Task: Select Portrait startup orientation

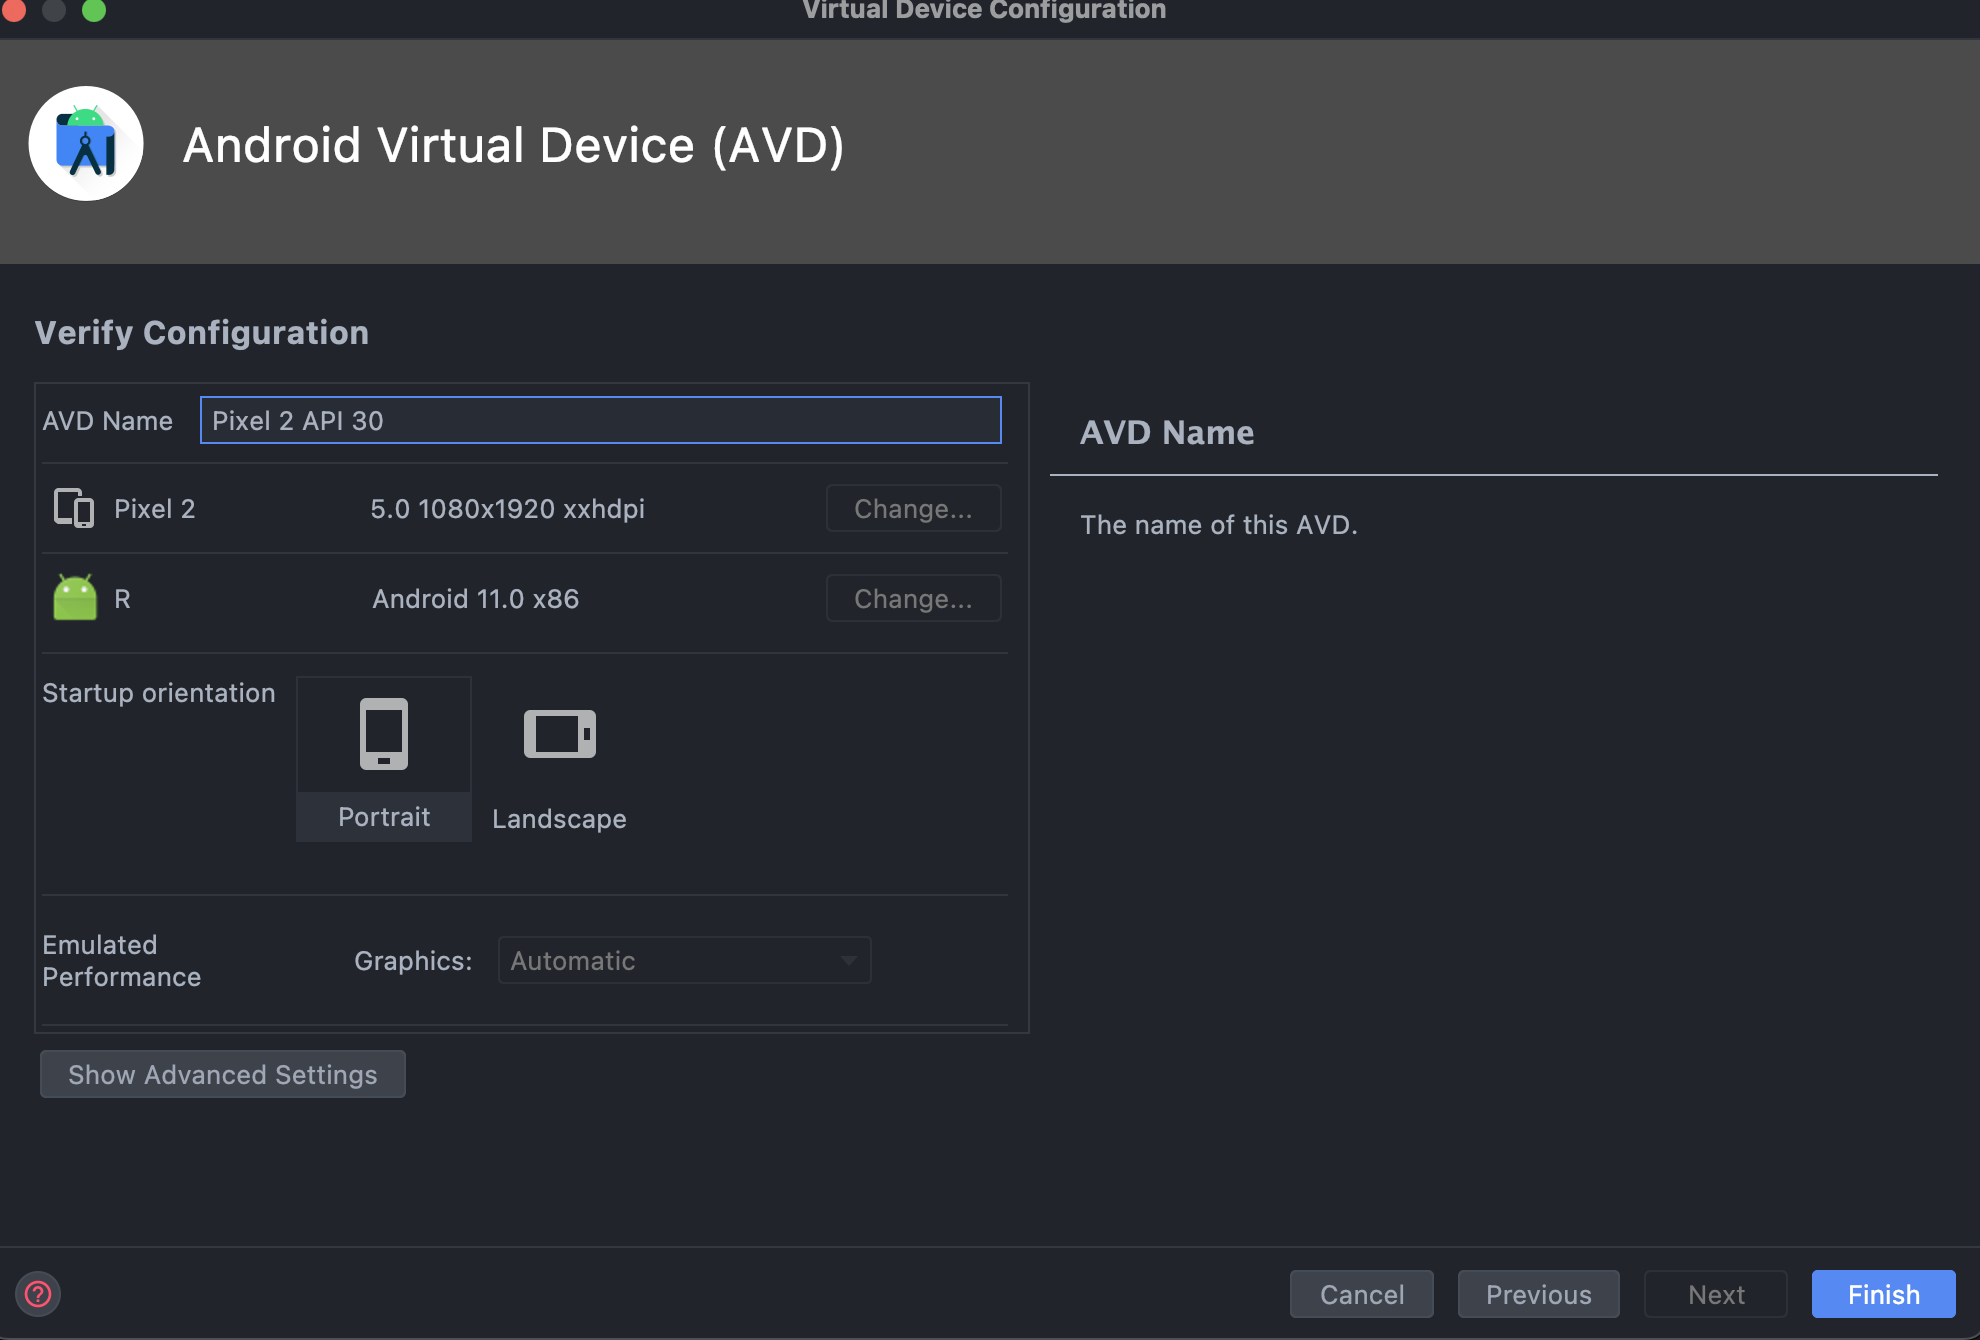Action: coord(384,816)
